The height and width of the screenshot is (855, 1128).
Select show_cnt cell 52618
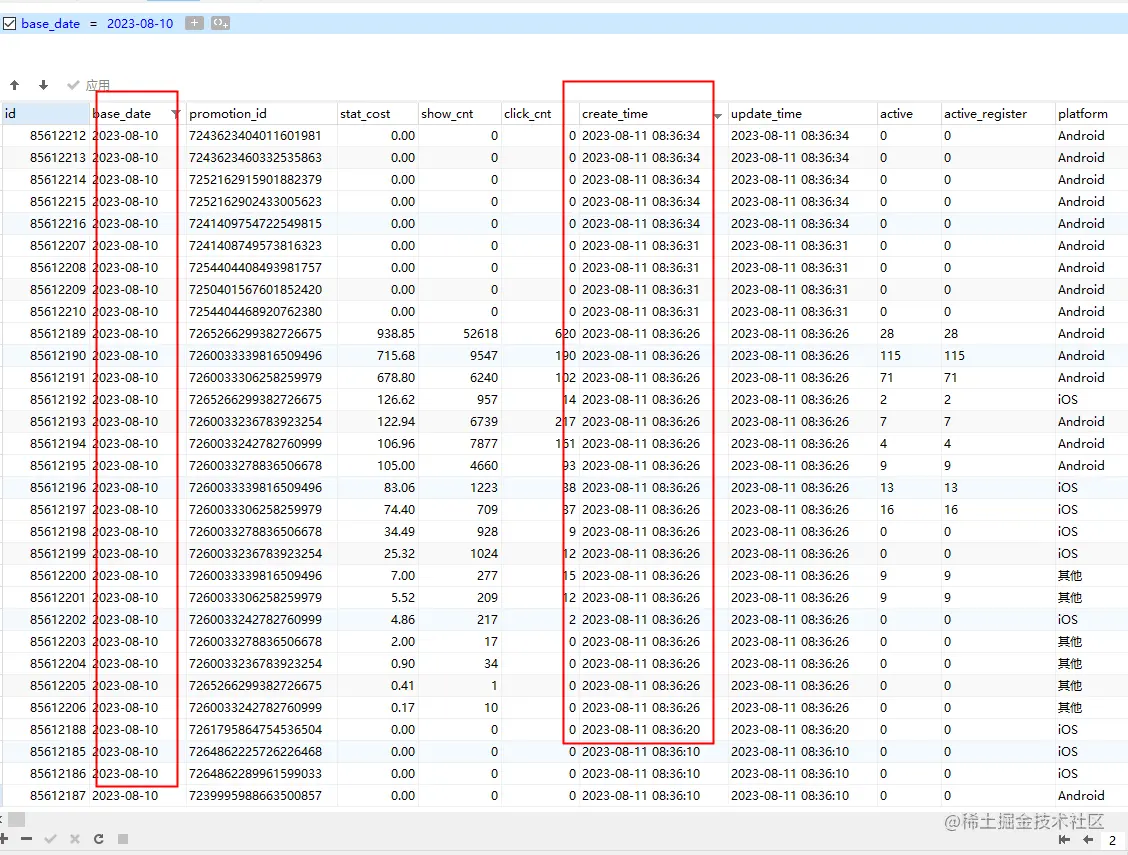click(460, 334)
